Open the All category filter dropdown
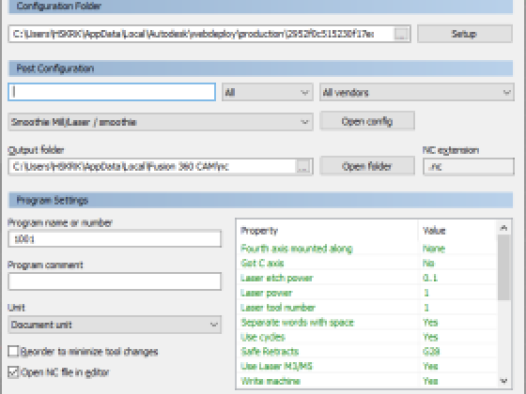Screen dimensions: 526x394 pyautogui.click(x=267, y=92)
